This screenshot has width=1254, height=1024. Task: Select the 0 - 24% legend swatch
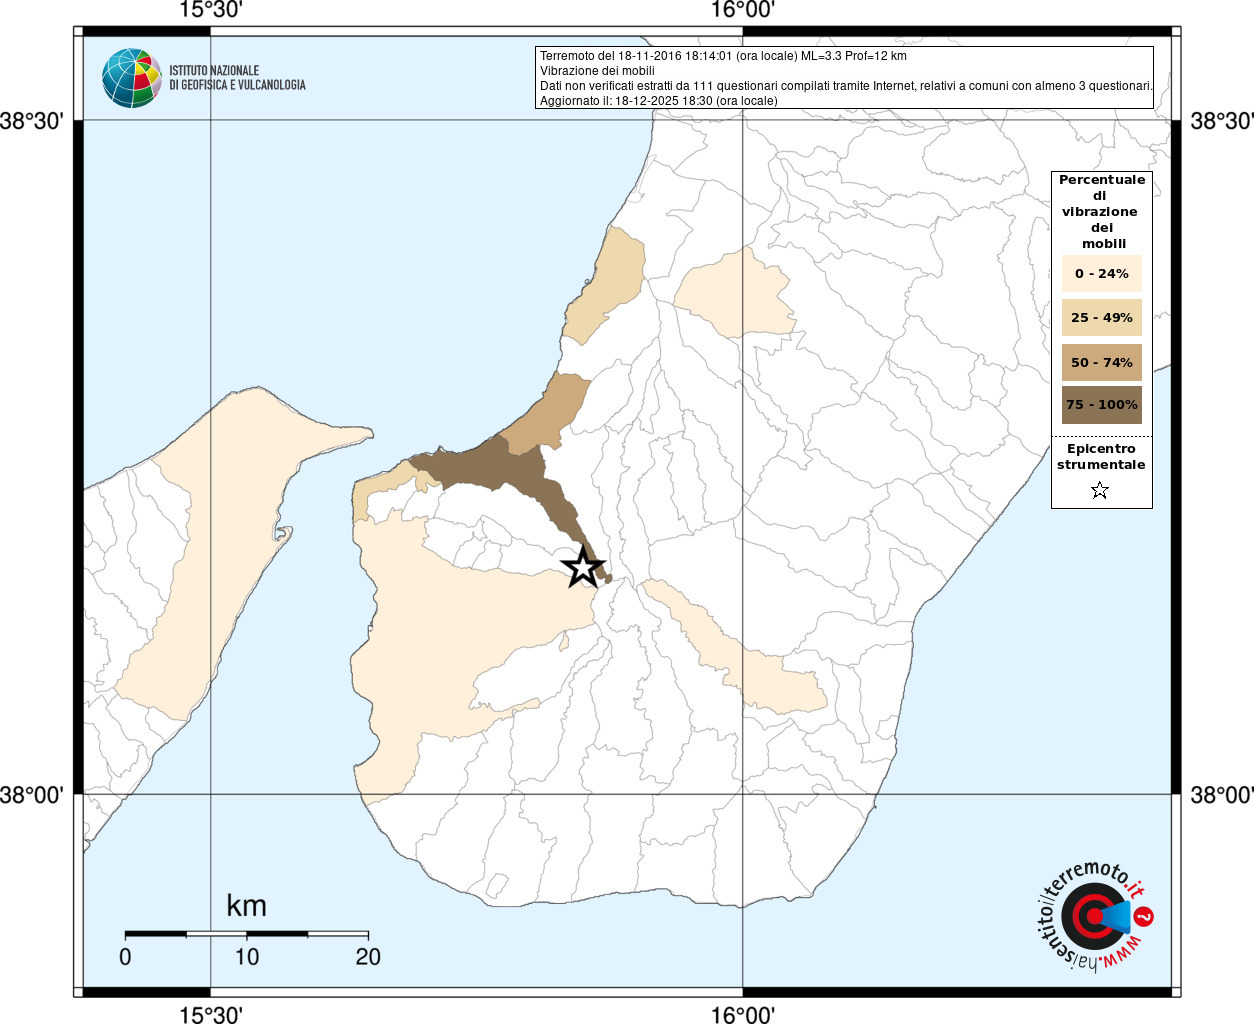[1102, 273]
